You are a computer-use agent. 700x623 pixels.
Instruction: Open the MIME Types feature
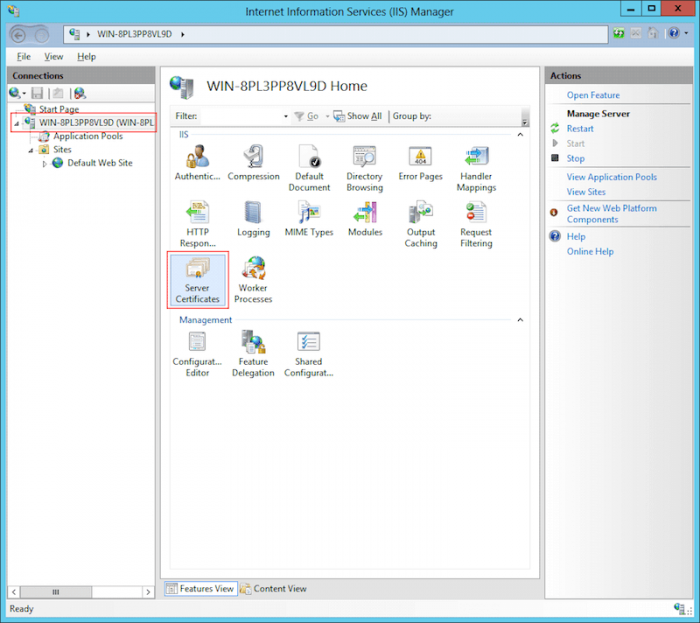(x=309, y=219)
